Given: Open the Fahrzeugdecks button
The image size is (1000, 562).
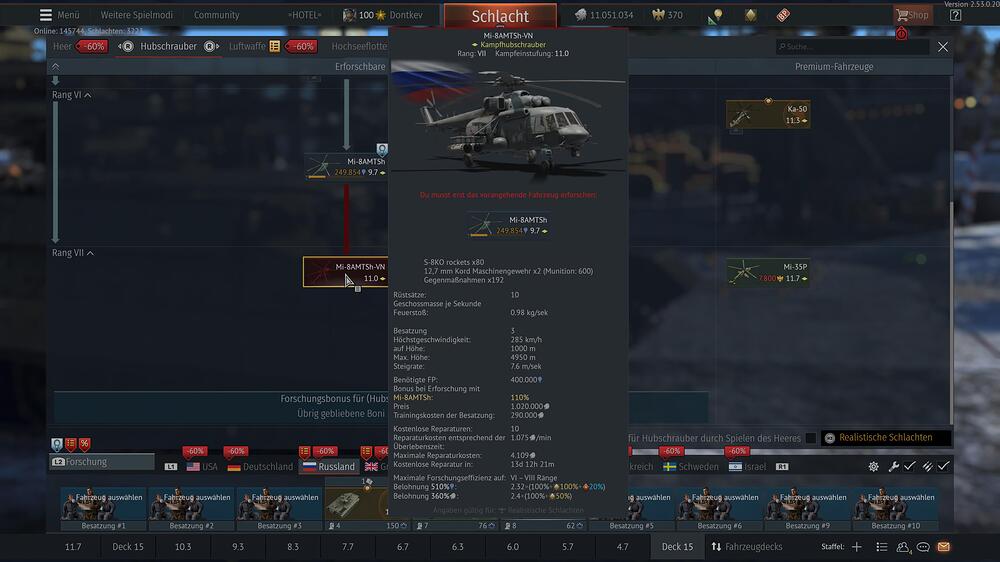Looking at the screenshot, I should pos(747,547).
